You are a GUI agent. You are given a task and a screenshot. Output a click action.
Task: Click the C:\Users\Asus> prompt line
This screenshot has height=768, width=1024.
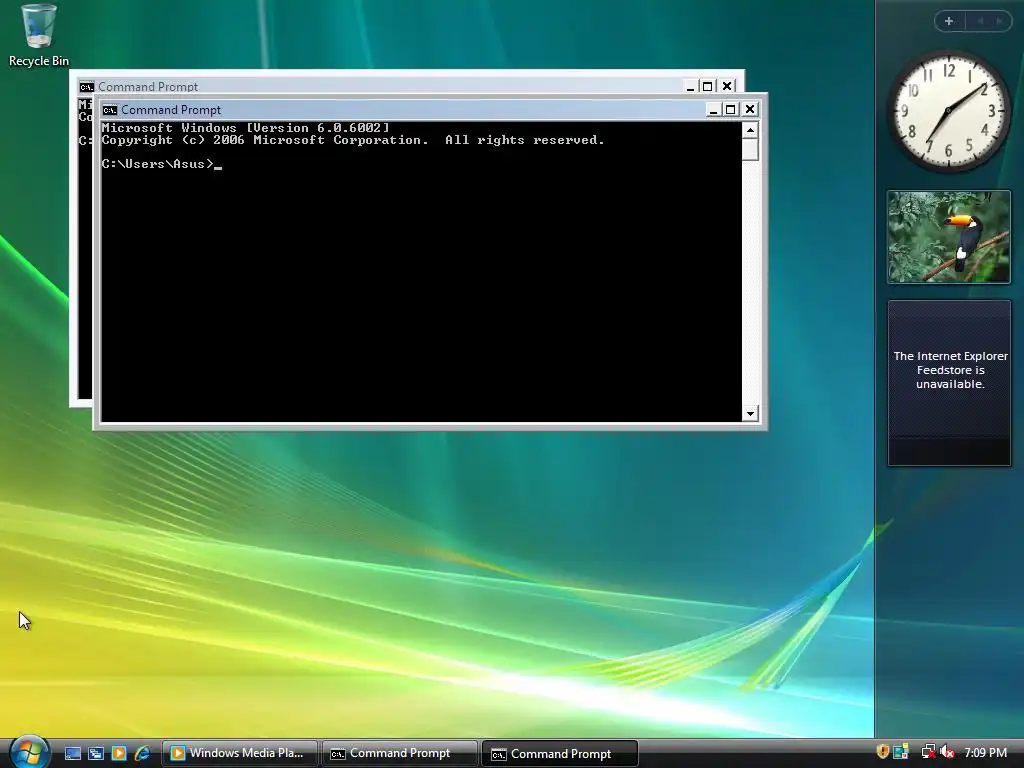click(x=161, y=164)
